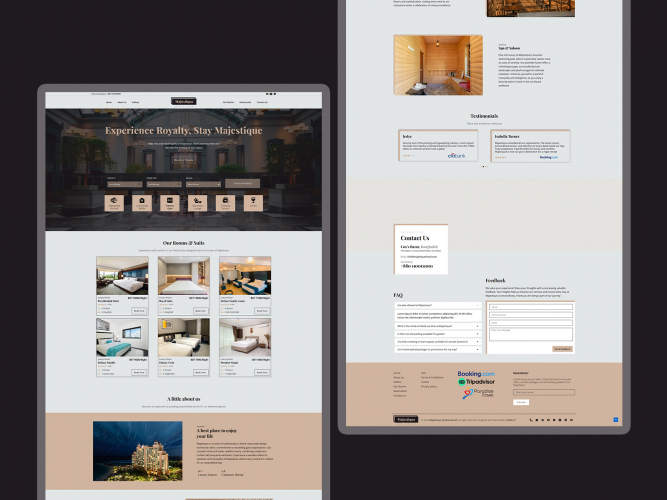Viewport: 667px width, 500px height.
Task: Click the newsletter email input field
Action: pos(544,392)
